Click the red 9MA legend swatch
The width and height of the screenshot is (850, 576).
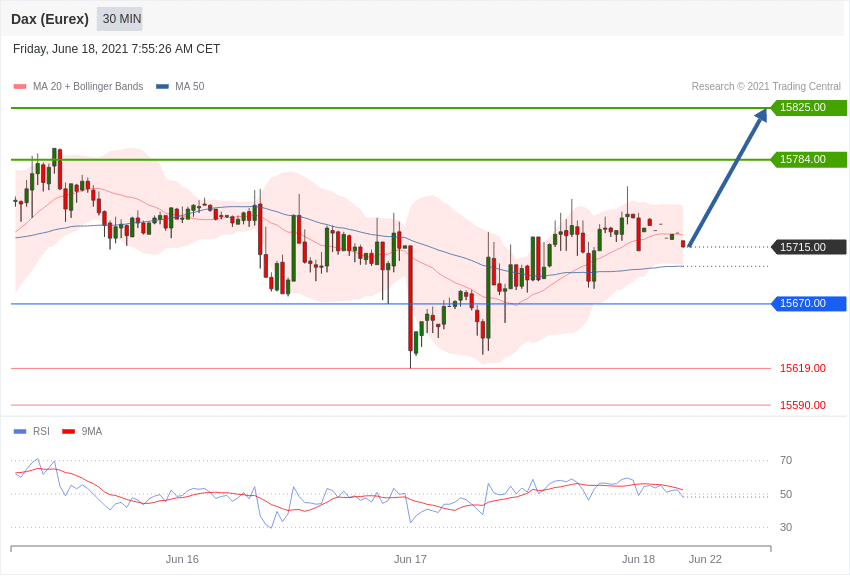[x=68, y=431]
